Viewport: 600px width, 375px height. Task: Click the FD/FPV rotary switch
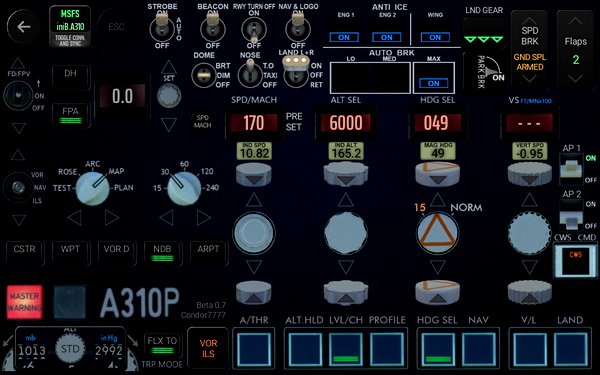[x=18, y=96]
